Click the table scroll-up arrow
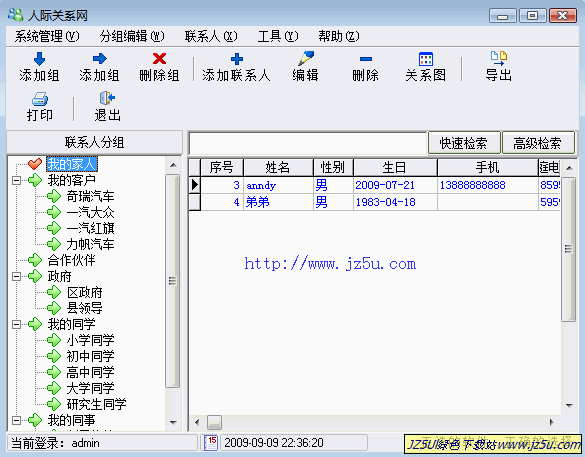The image size is (585, 457). click(569, 168)
